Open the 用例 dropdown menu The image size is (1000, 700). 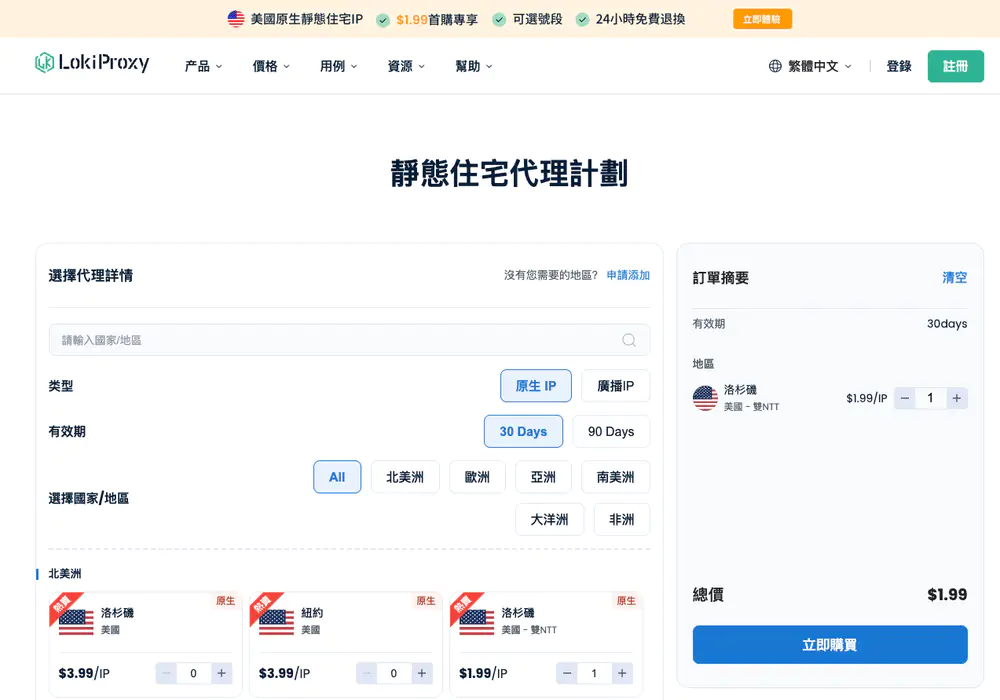[x=339, y=66]
